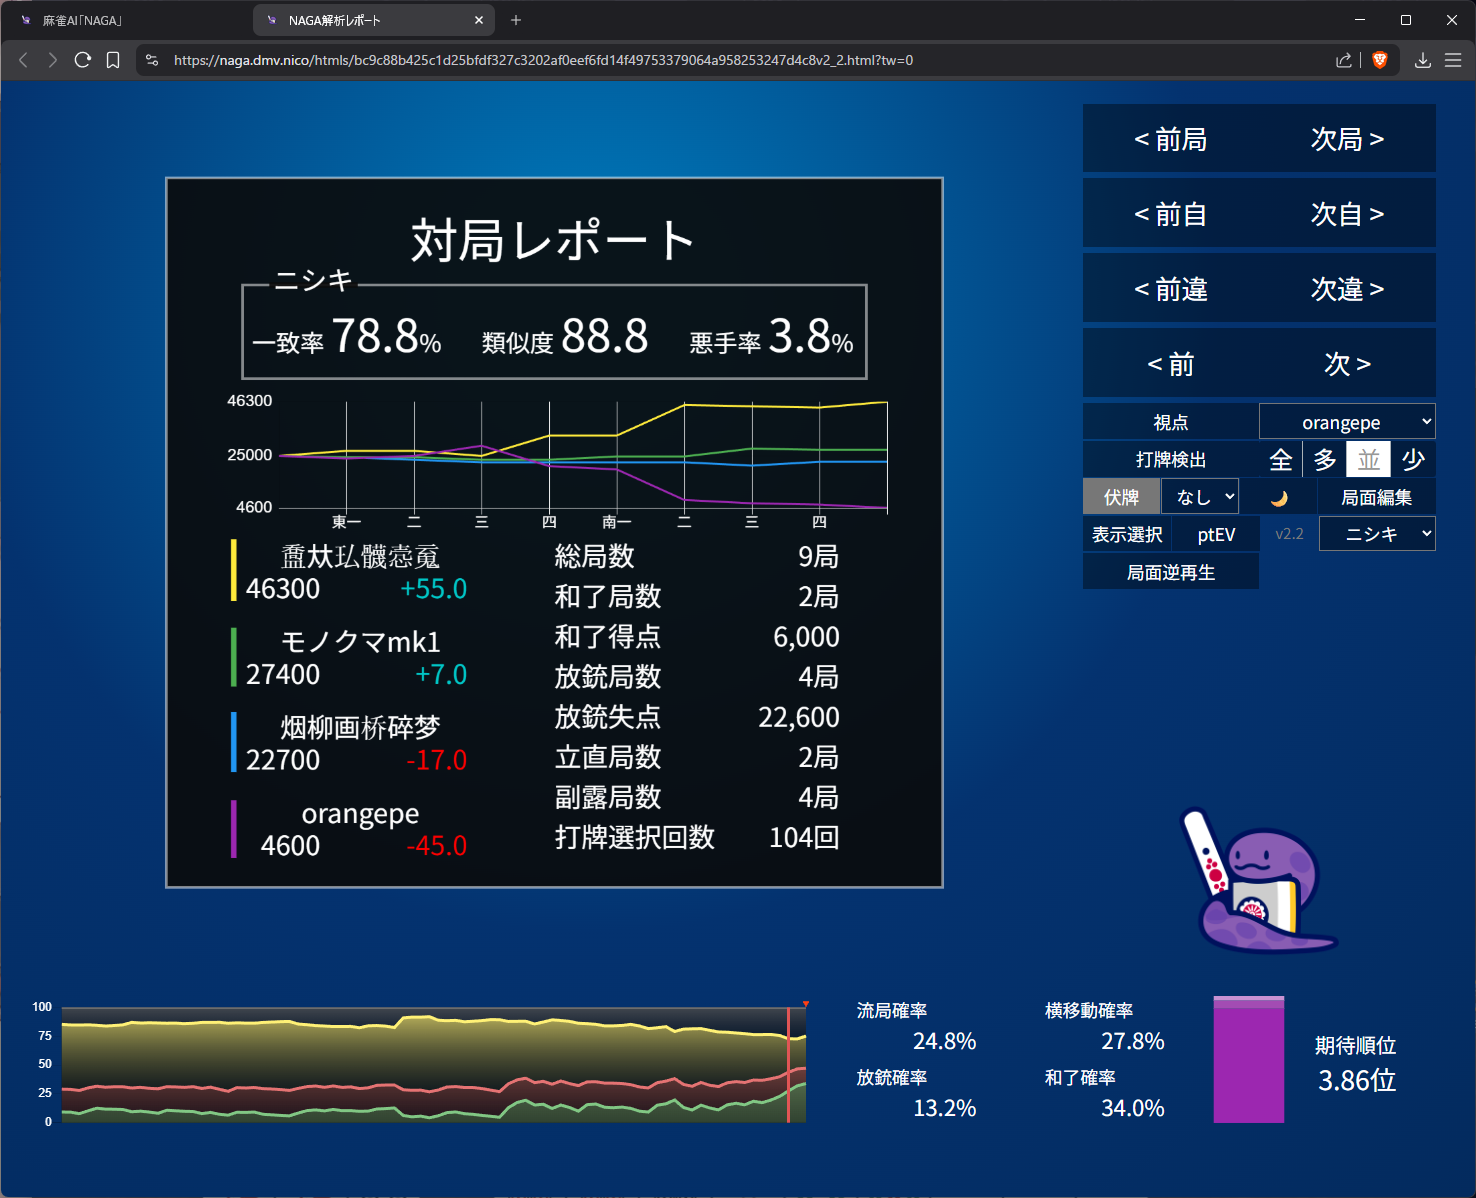
Task: Click the share icon in address bar
Action: click(1344, 60)
